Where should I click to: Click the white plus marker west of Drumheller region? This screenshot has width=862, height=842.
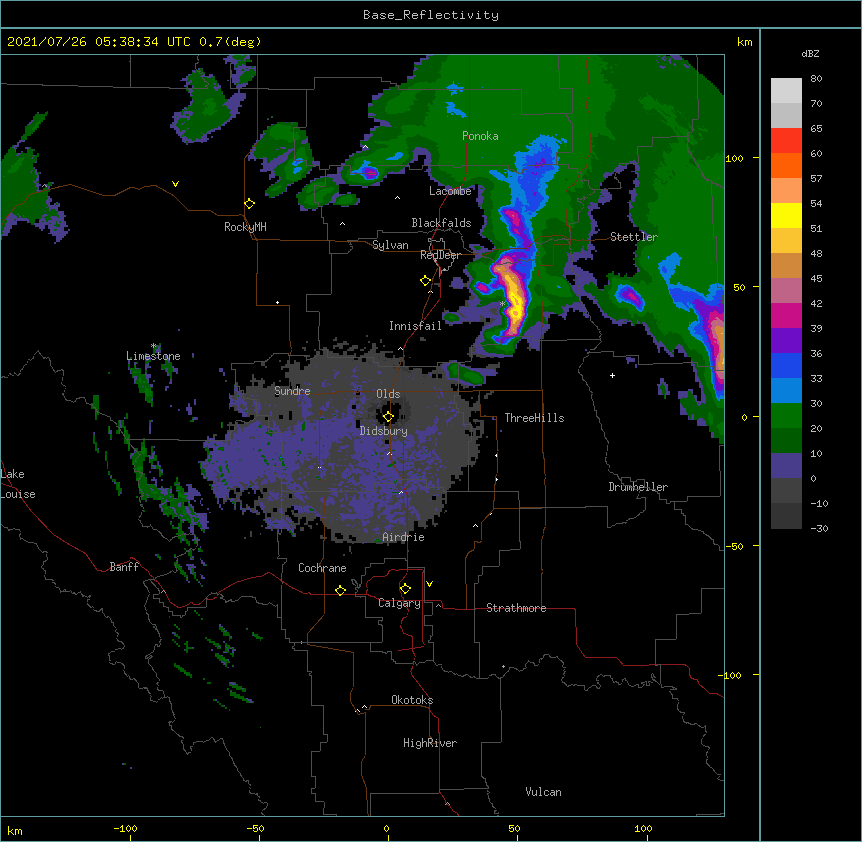pos(612,375)
